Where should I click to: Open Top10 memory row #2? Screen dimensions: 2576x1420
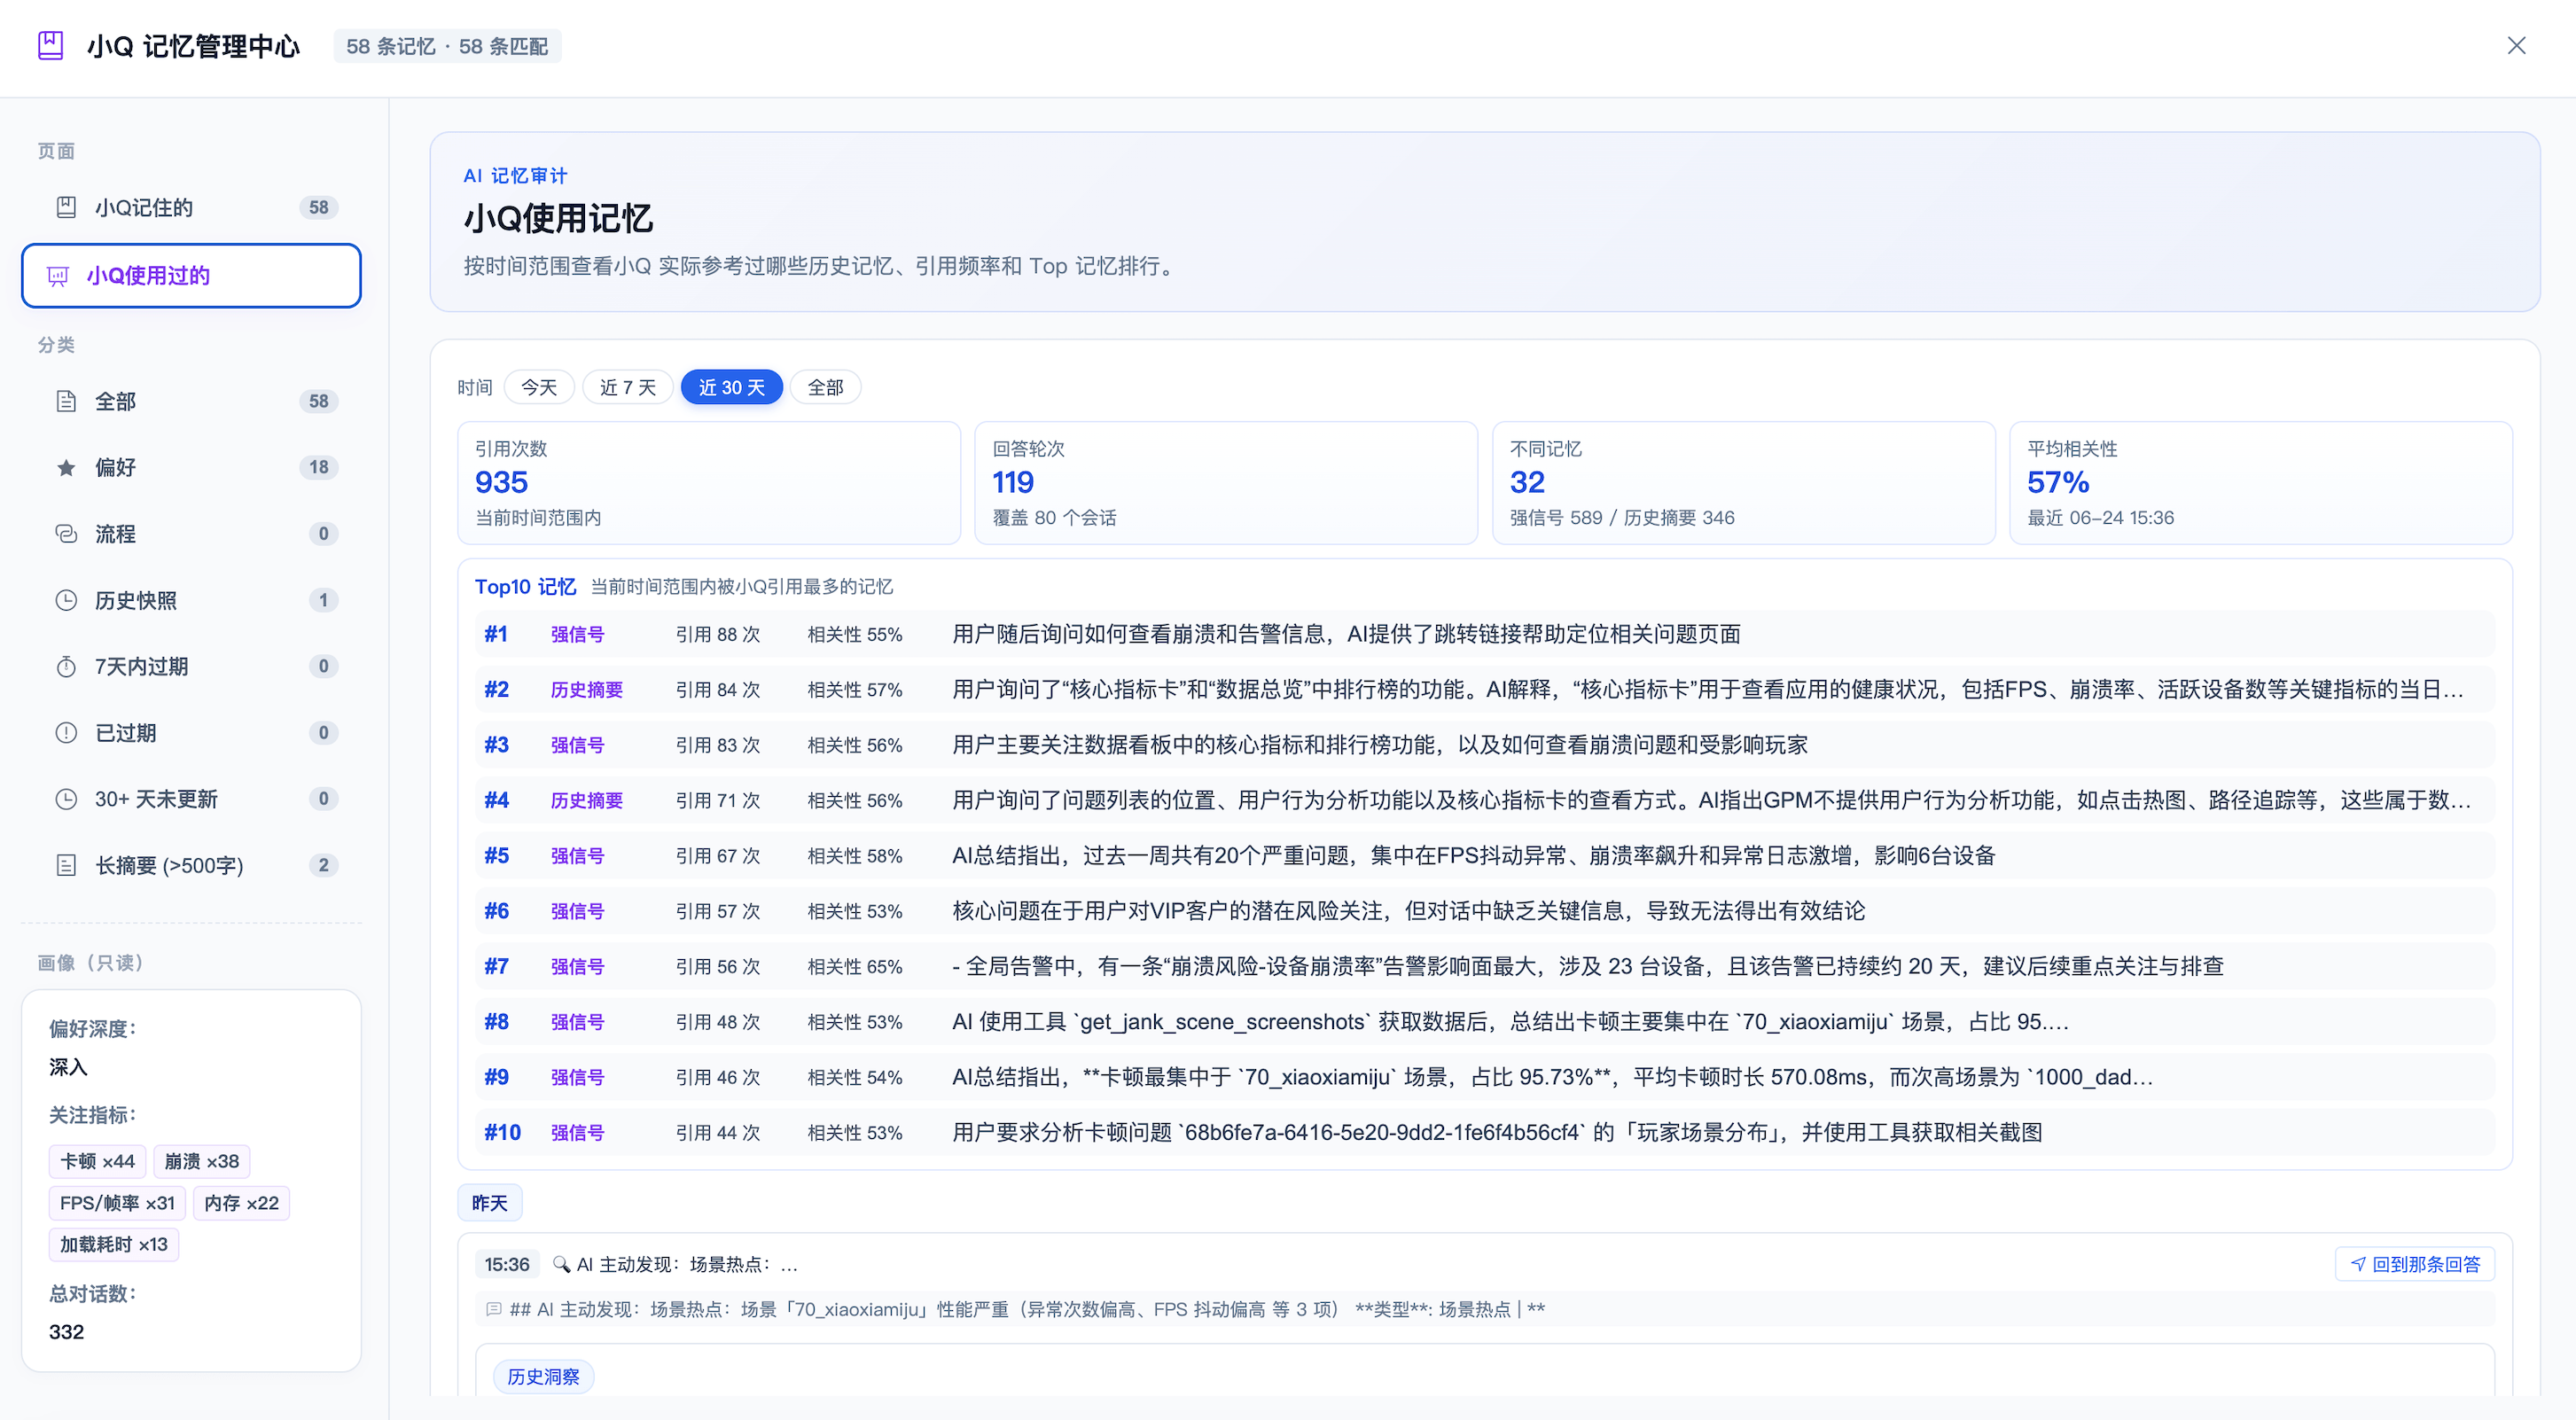1484,689
